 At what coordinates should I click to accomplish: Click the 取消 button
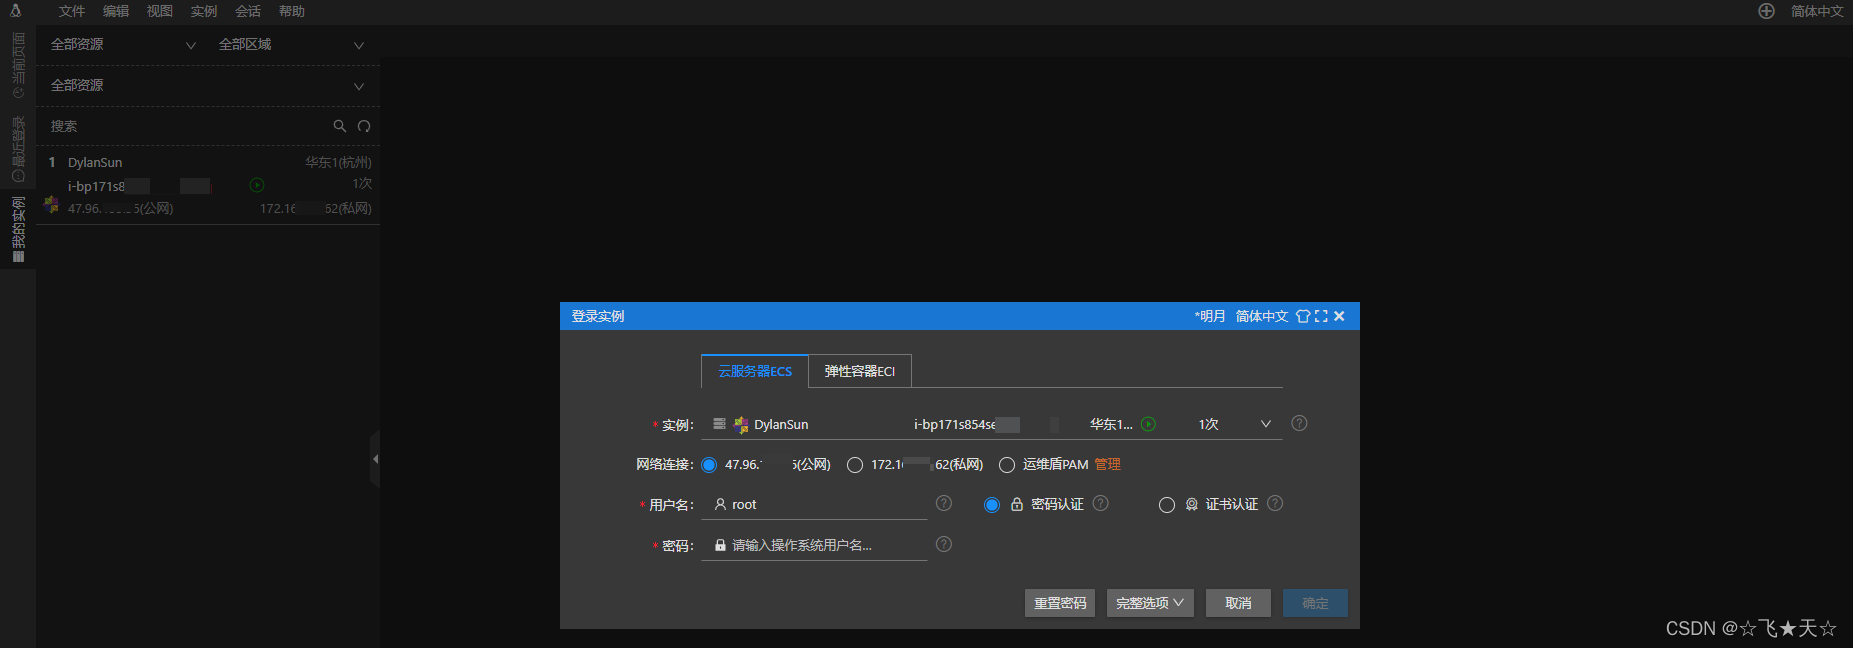[1238, 603]
